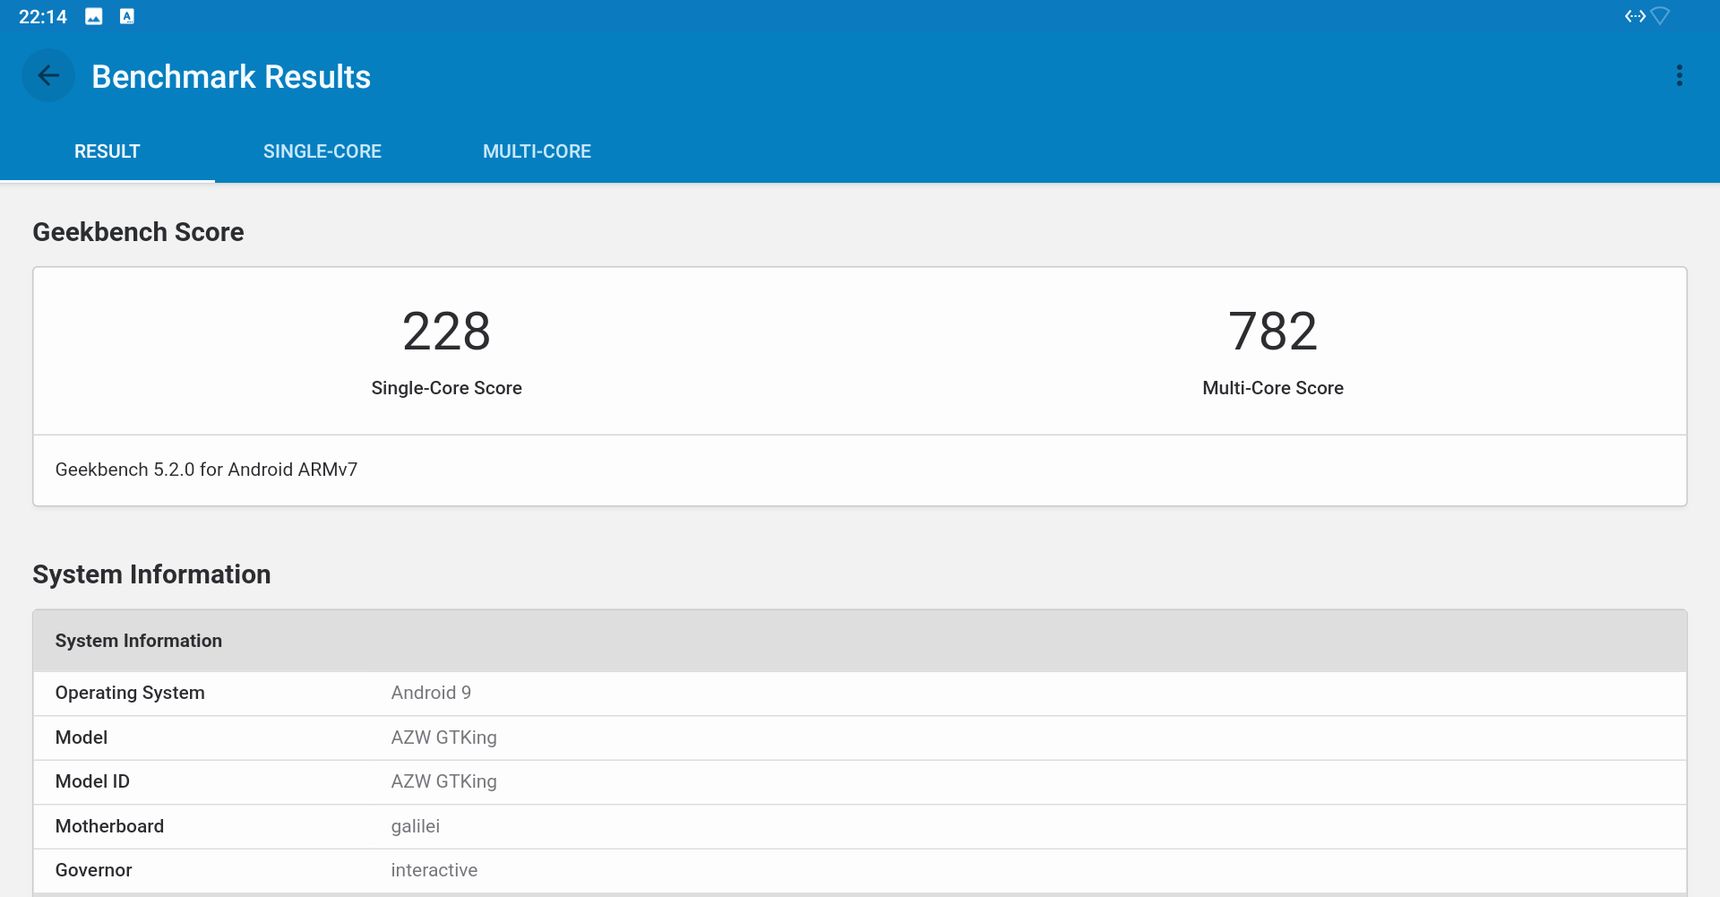Image resolution: width=1720 pixels, height=897 pixels.
Task: Select the RESULT tab
Action: (x=107, y=152)
